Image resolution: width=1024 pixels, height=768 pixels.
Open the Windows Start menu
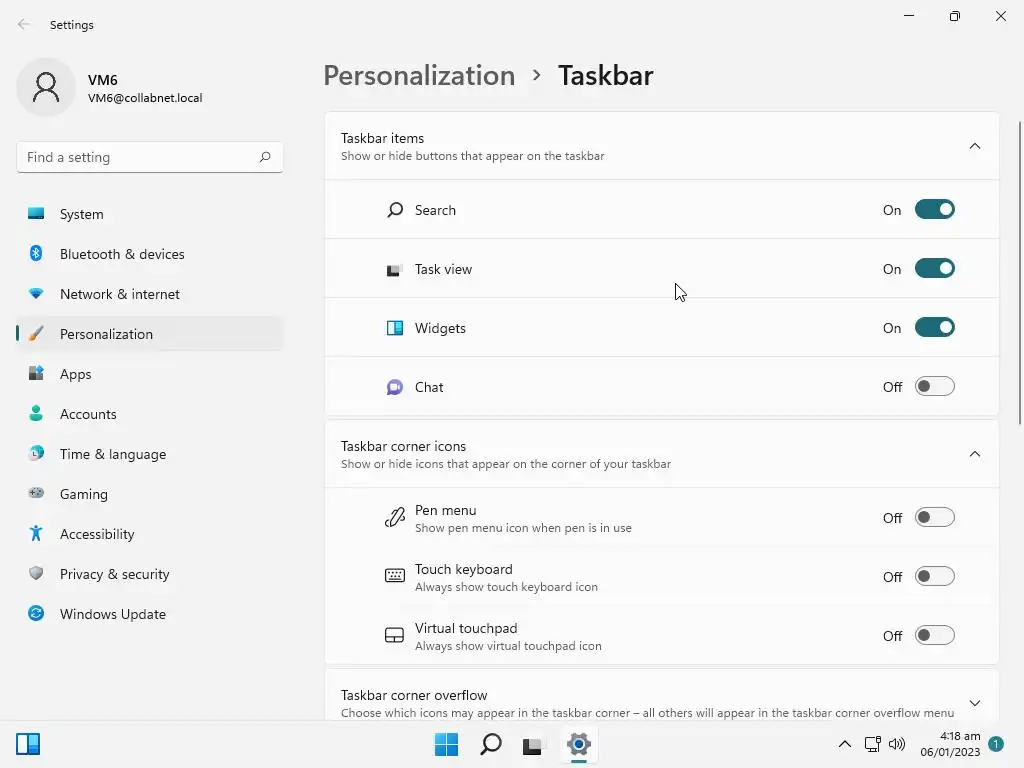447,744
